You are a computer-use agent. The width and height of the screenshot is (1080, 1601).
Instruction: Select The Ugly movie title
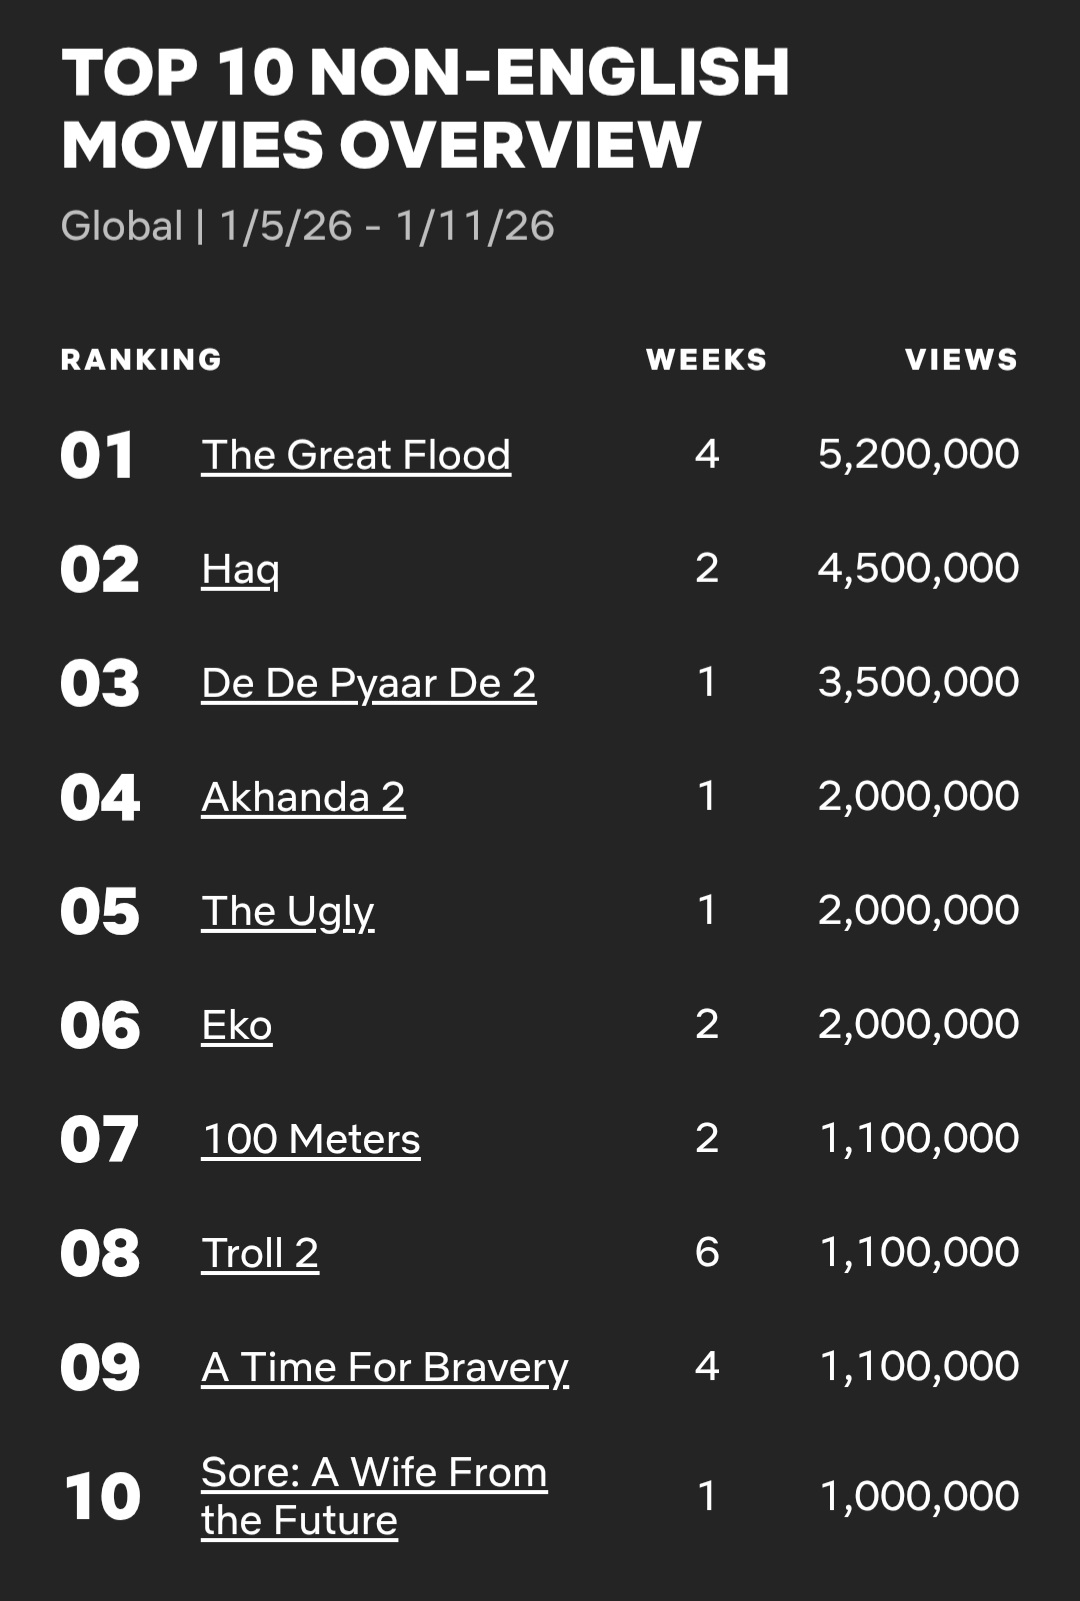point(288,911)
